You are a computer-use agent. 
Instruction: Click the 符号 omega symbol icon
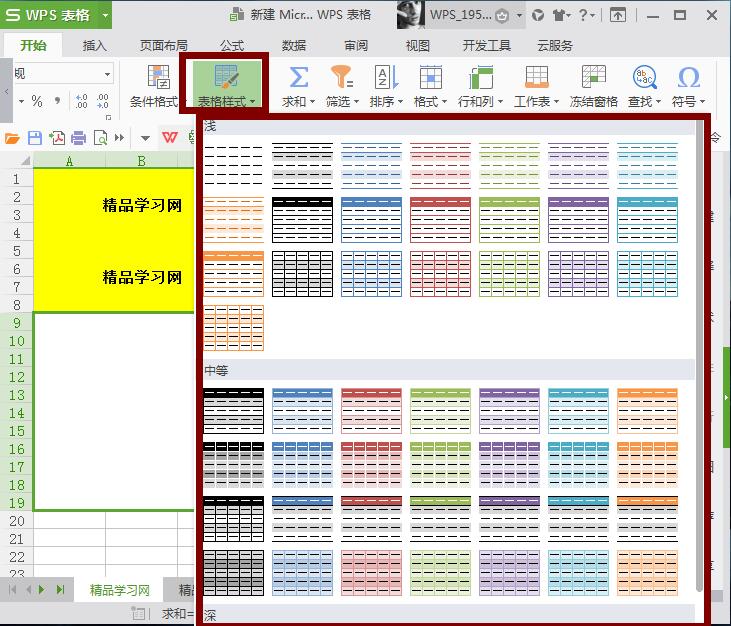click(x=688, y=78)
